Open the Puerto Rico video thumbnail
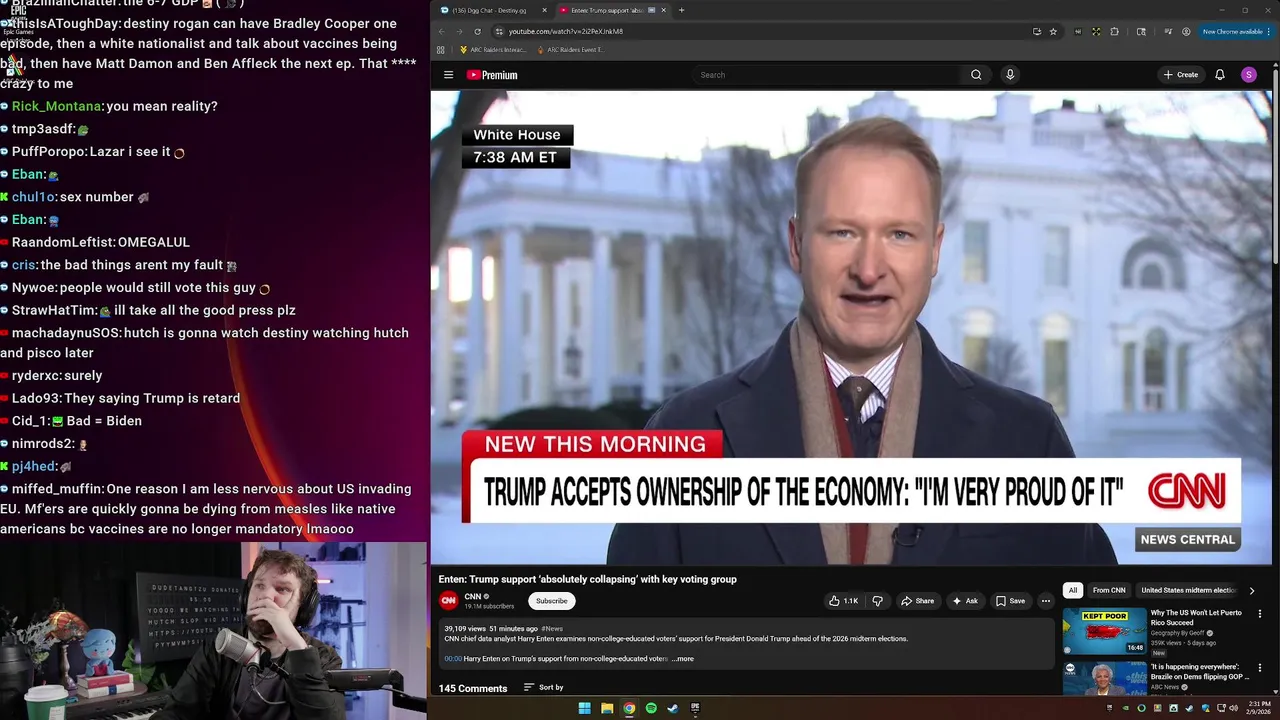1280x720 pixels. coord(1104,630)
